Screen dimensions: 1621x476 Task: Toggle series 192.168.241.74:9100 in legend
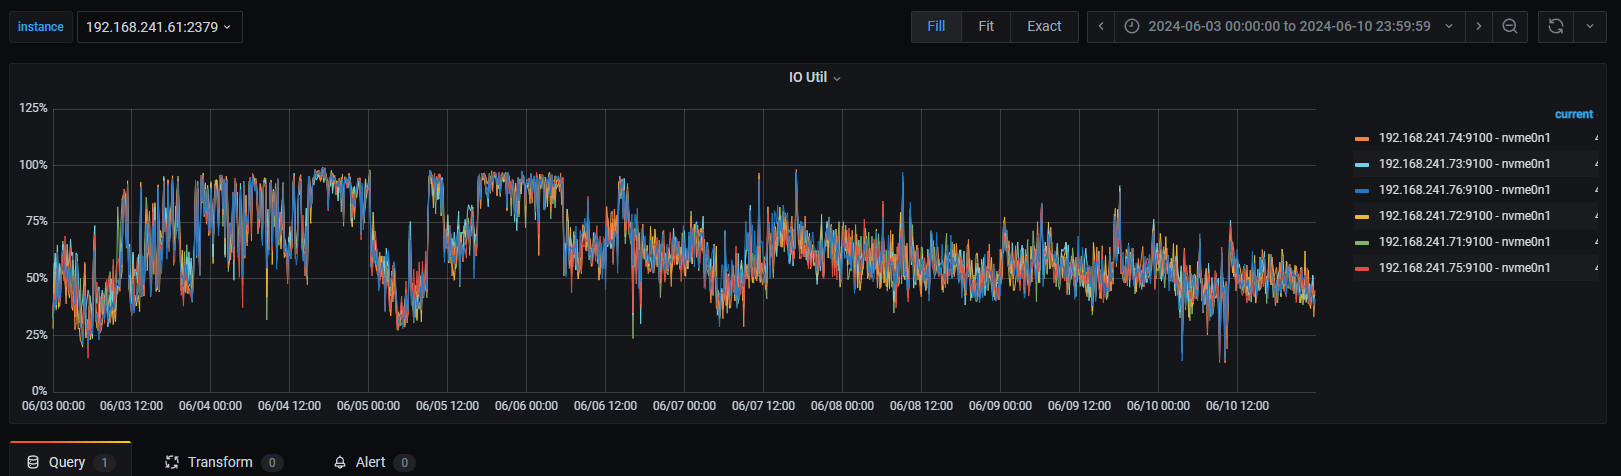click(1464, 138)
